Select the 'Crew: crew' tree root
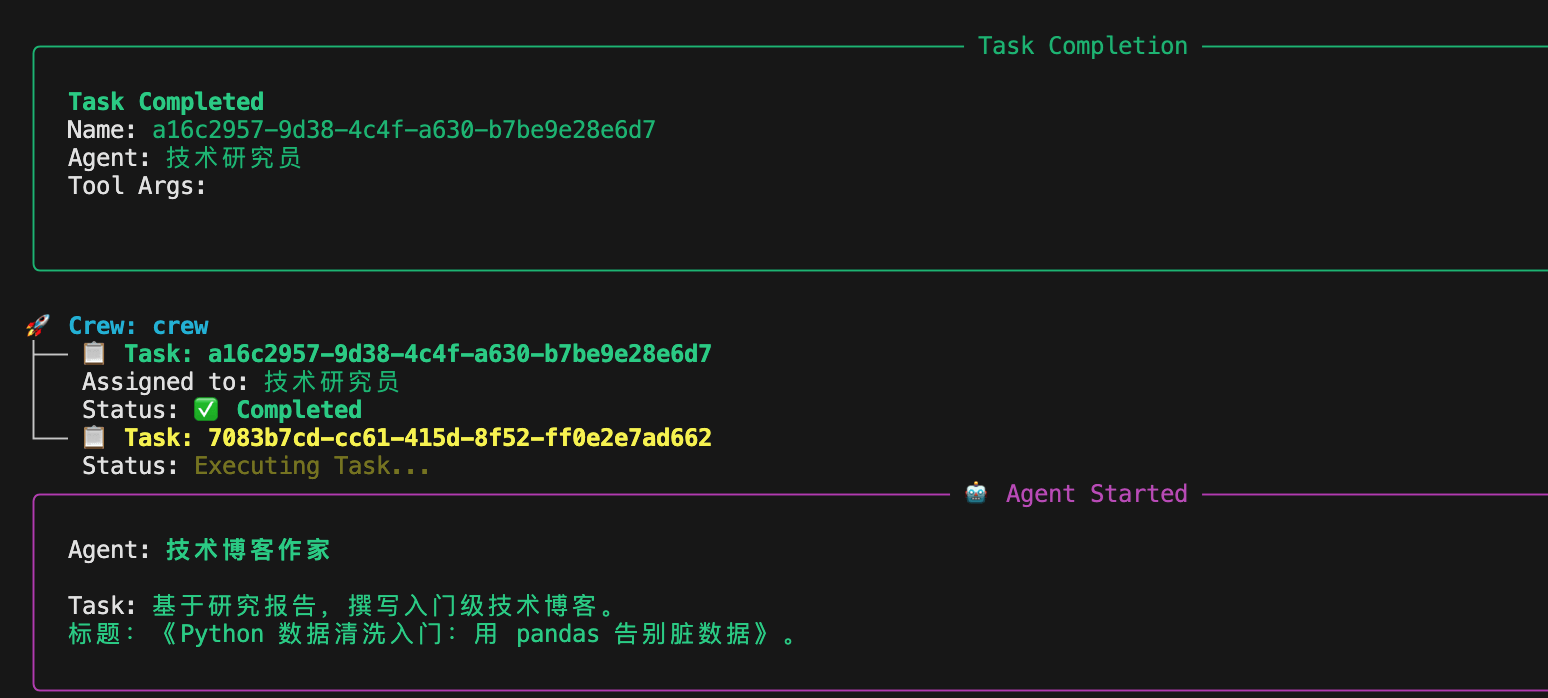This screenshot has width=1548, height=698. click(138, 326)
